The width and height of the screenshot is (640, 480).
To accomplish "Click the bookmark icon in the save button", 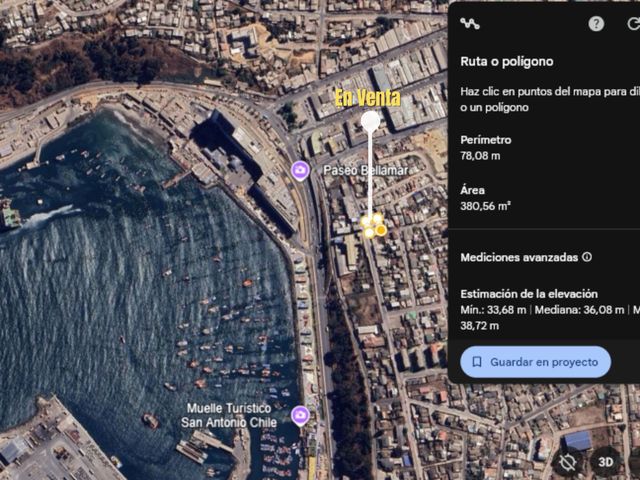I will tap(477, 362).
